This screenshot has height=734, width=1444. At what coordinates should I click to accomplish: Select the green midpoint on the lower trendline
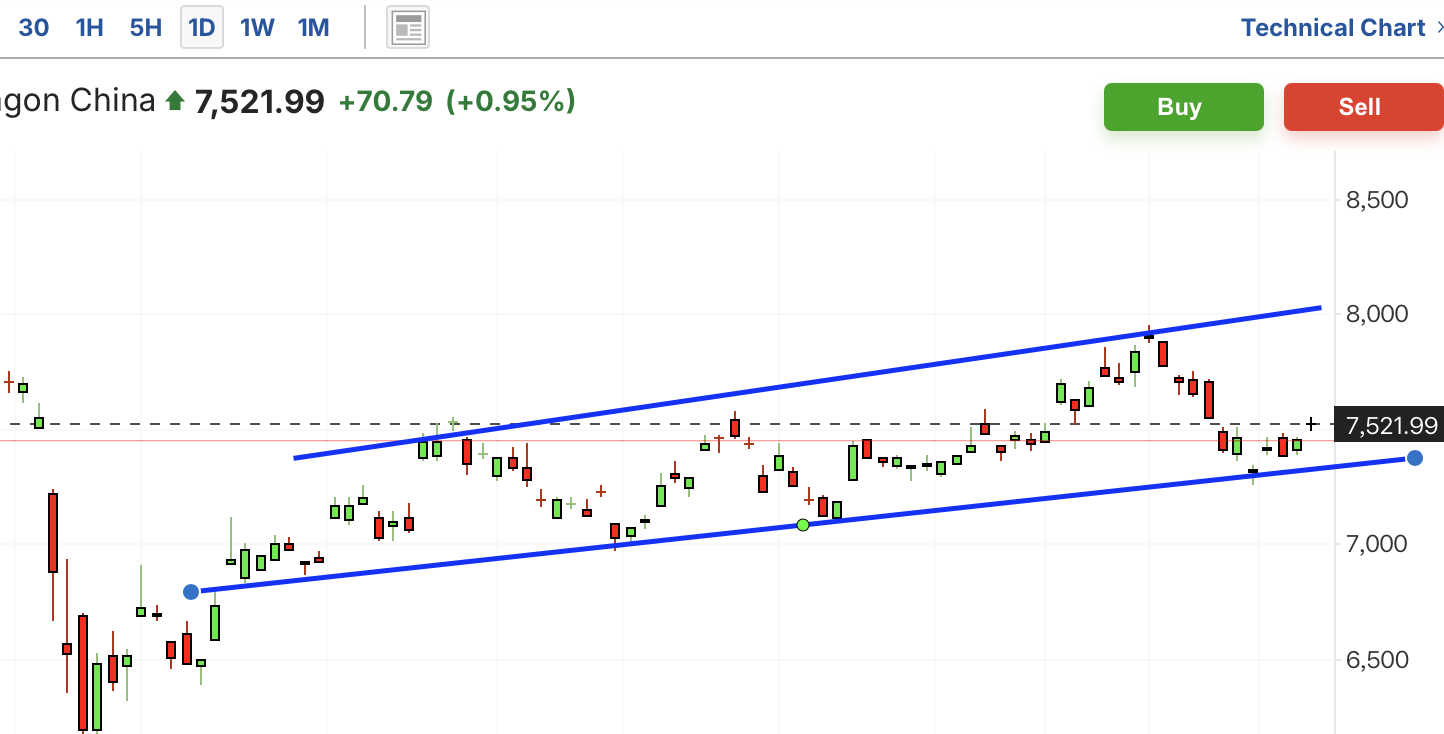tap(802, 524)
